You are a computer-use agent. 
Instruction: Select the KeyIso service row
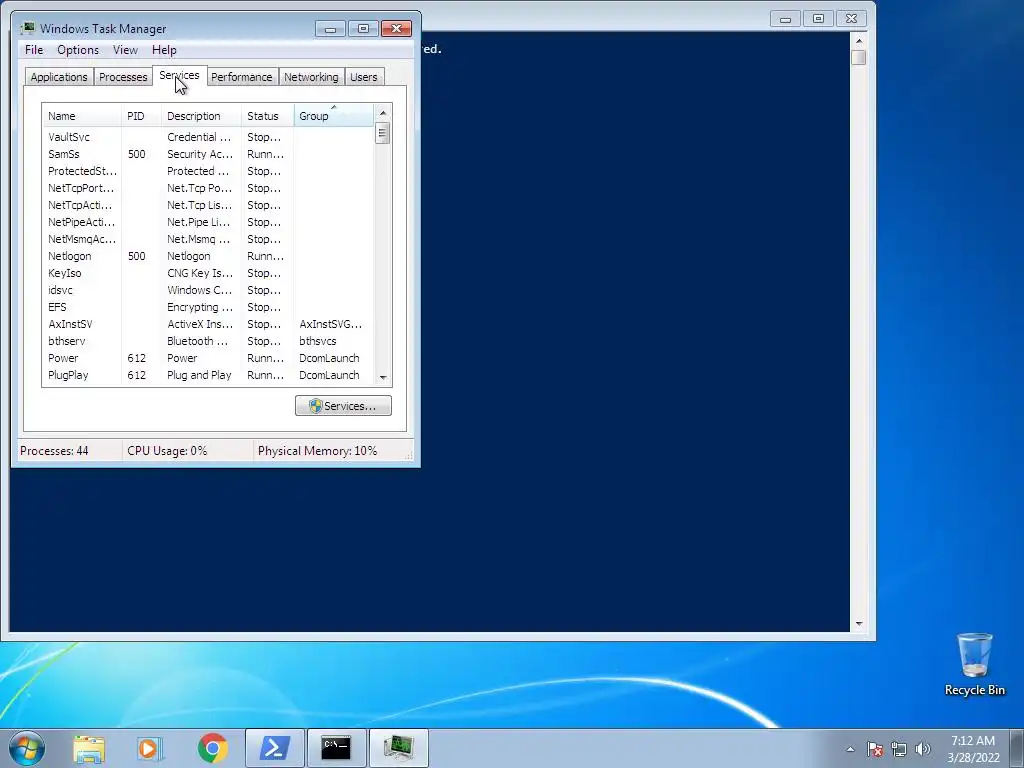[208, 273]
